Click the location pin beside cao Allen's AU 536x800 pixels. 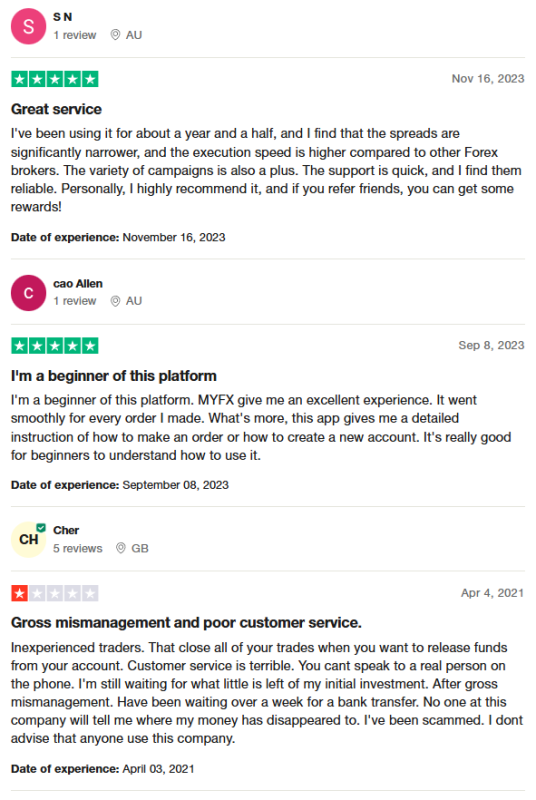(x=116, y=301)
